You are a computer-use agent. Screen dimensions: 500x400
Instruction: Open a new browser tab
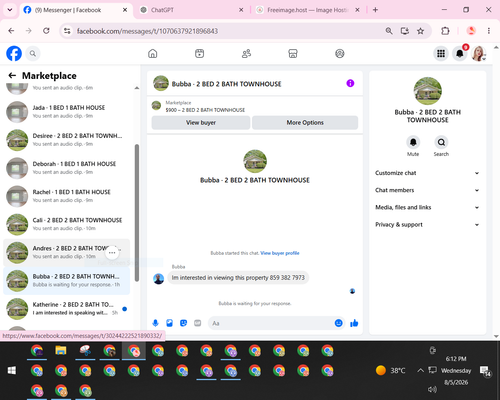[375, 10]
